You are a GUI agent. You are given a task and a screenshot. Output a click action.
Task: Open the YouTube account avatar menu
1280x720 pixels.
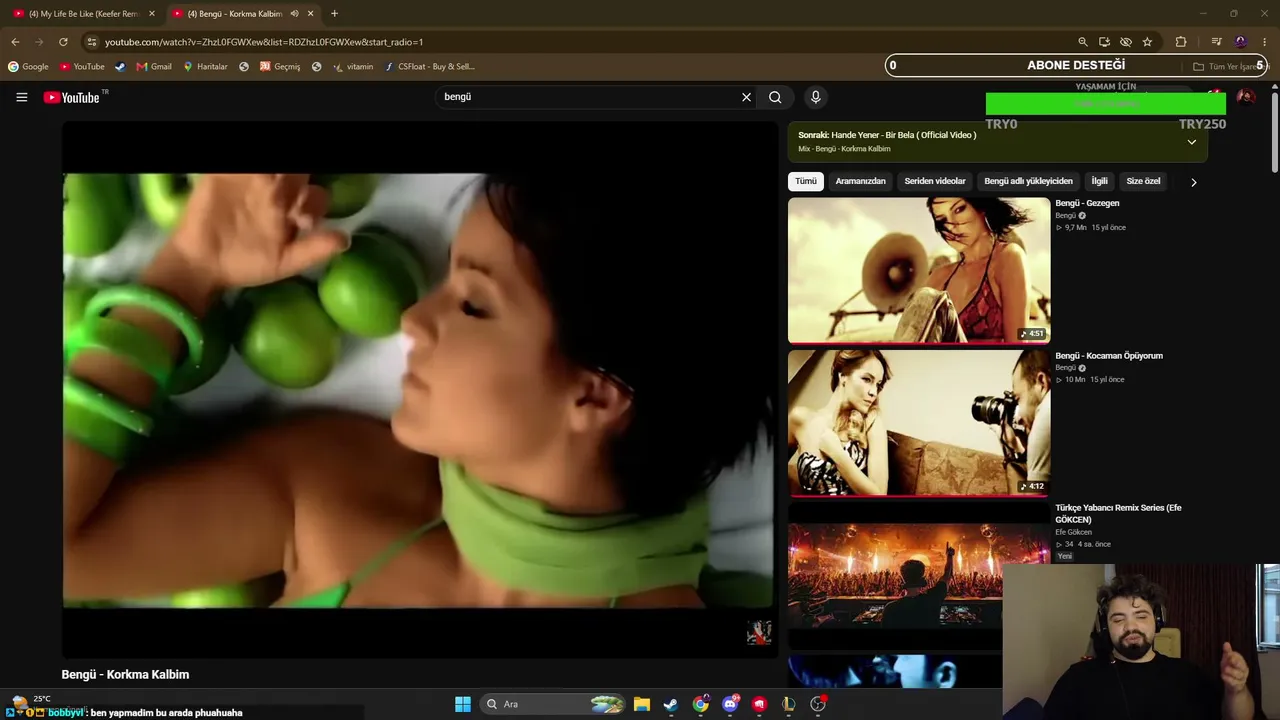pos(1246,97)
